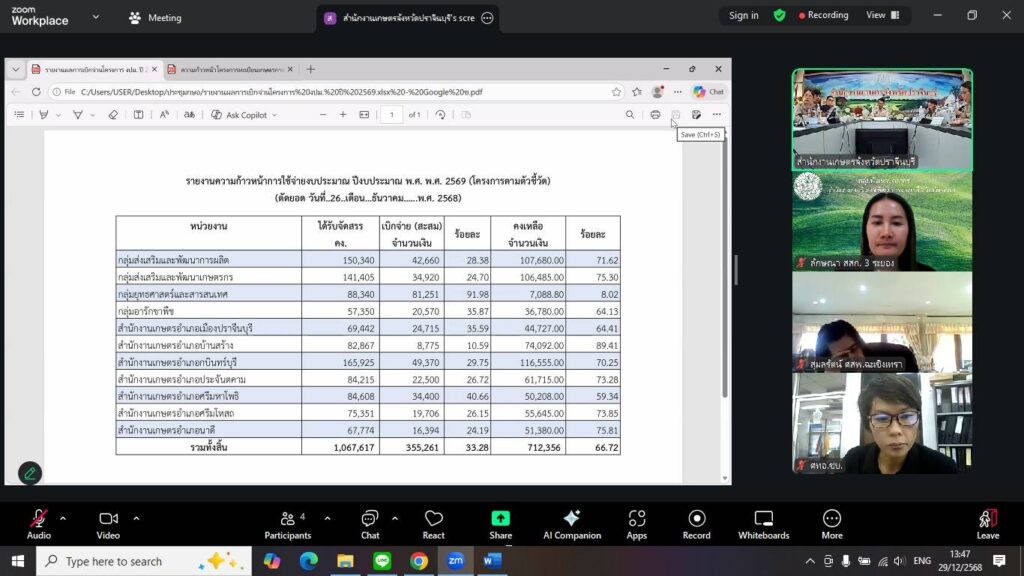The height and width of the screenshot is (576, 1024).
Task: Open the Zoom Apps panel
Action: point(637,523)
